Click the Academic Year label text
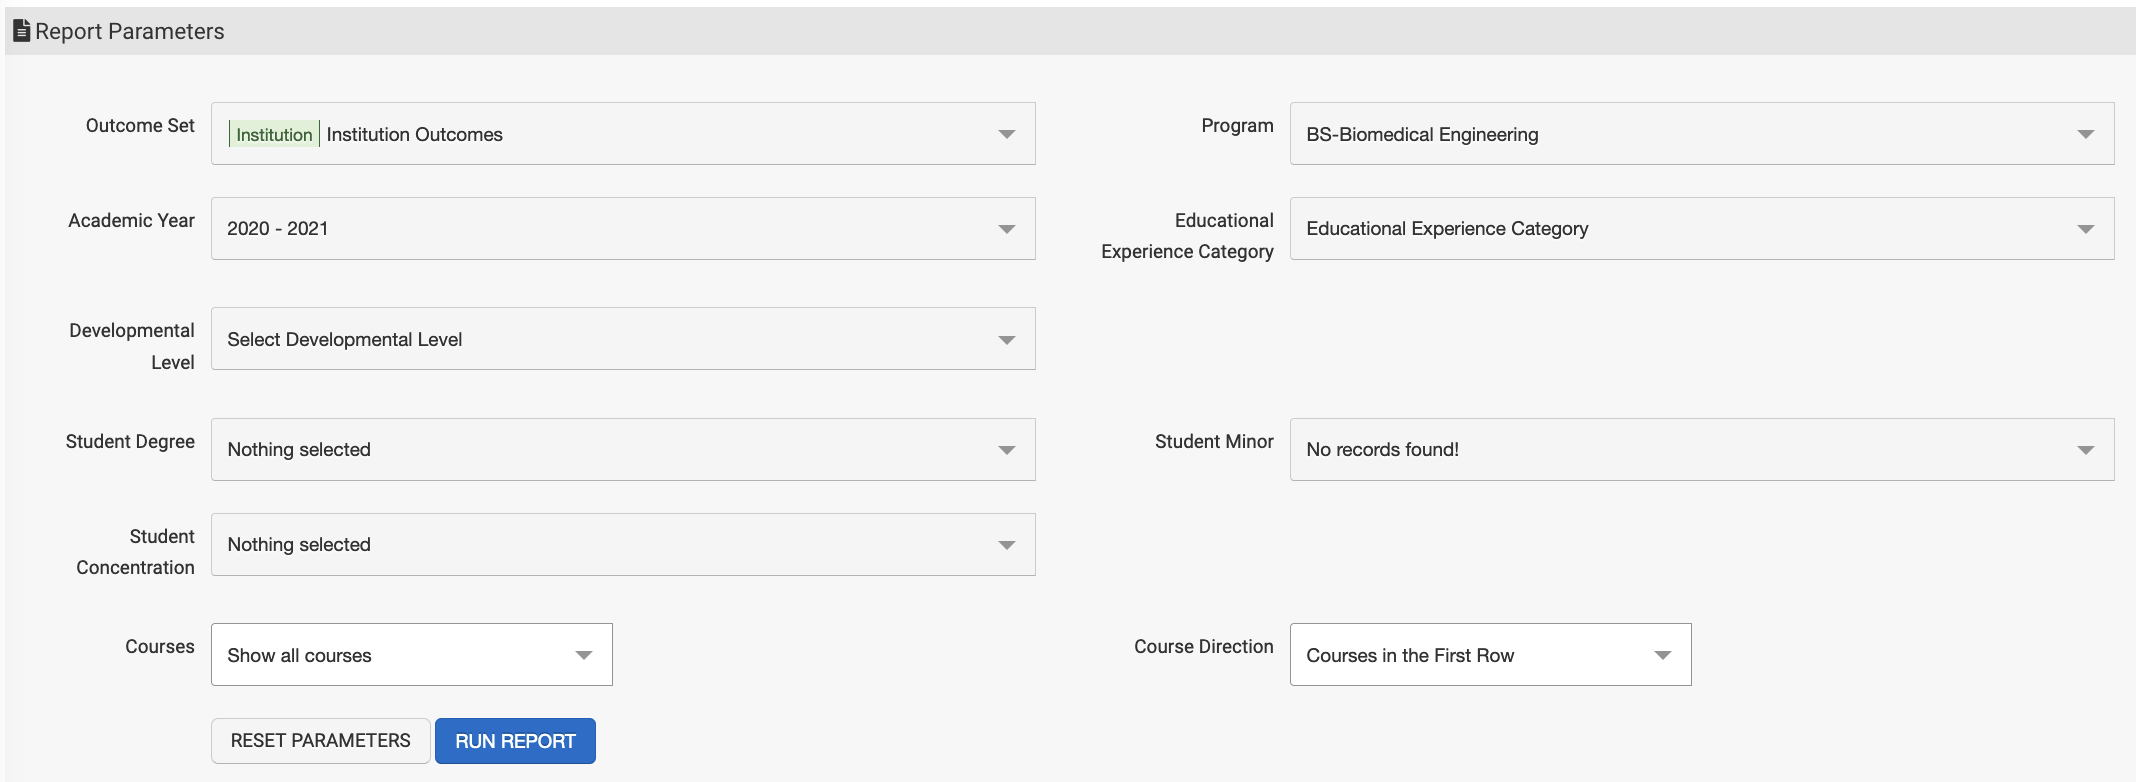Viewport: 2136px width, 782px height. pyautogui.click(x=131, y=221)
